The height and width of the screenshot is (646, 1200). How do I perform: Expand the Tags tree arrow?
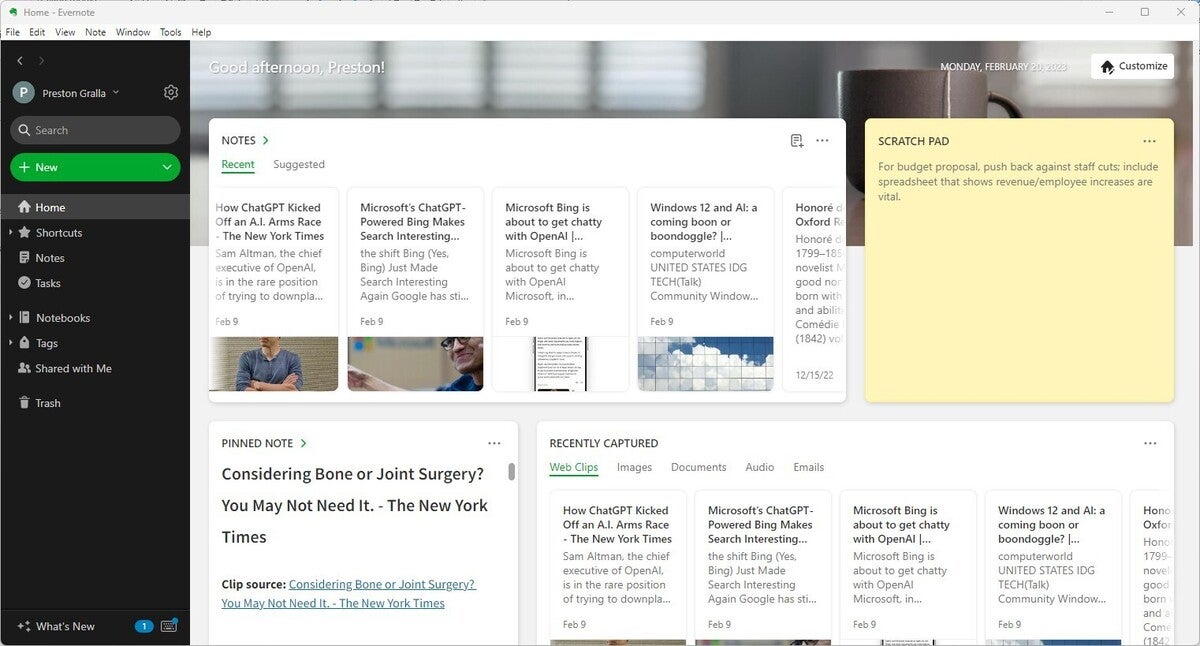point(10,342)
